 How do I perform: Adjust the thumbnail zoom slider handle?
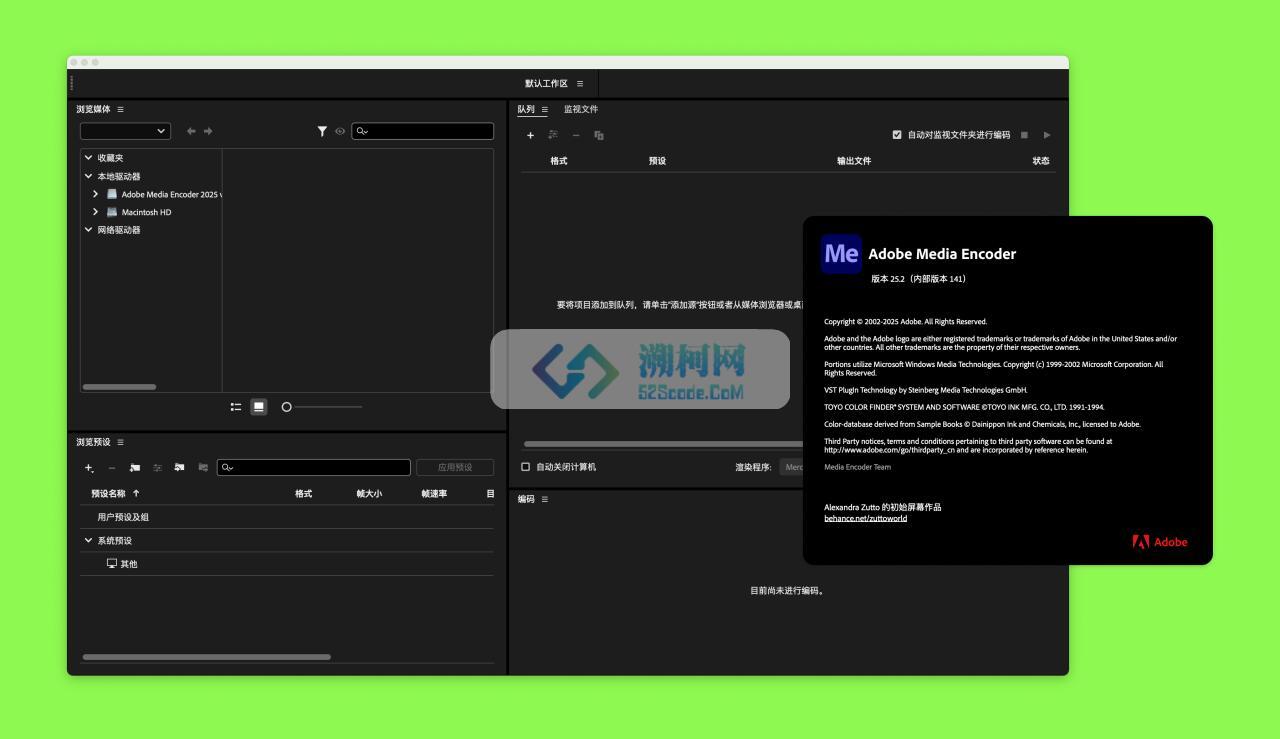286,407
